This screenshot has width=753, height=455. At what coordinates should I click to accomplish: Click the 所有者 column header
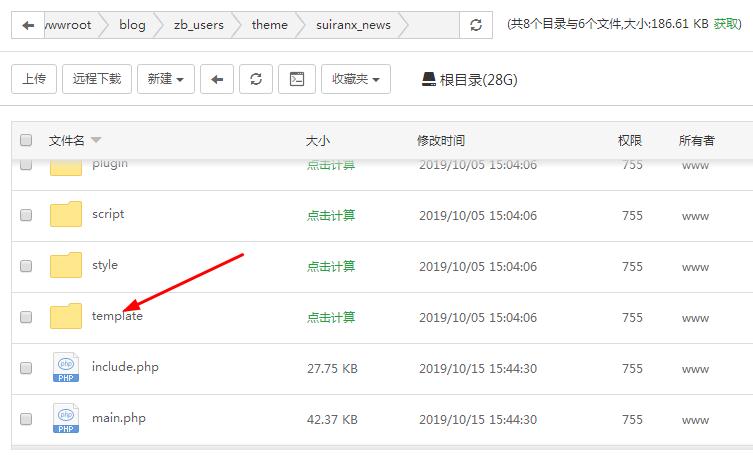pos(696,141)
